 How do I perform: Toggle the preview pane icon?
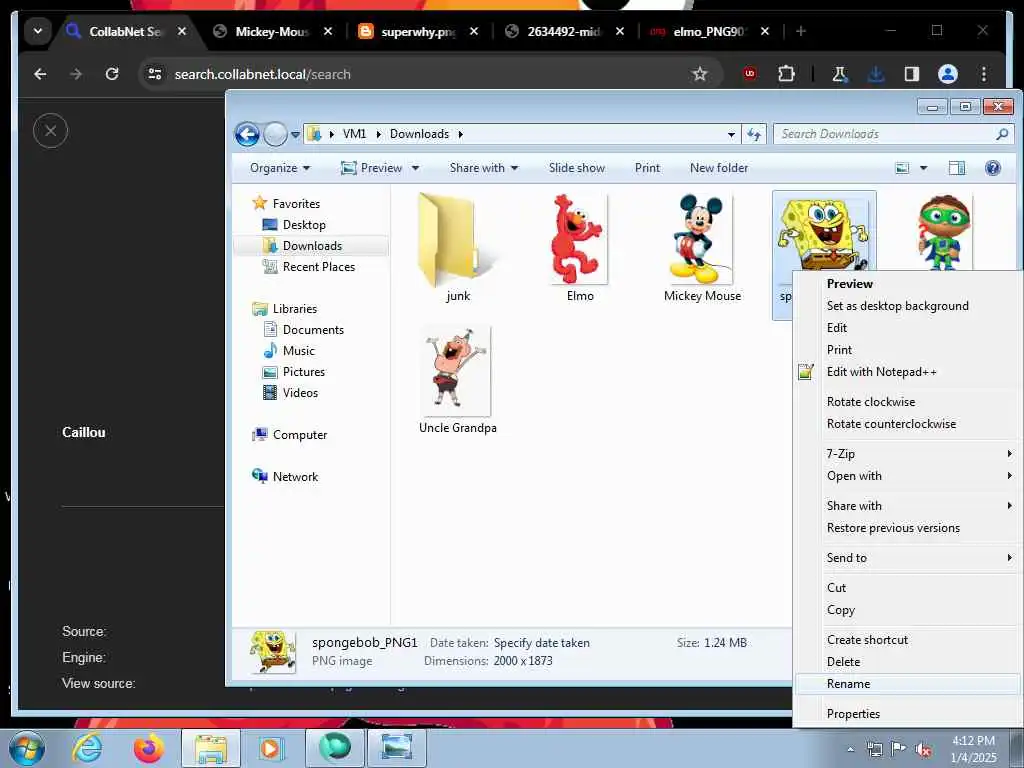957,168
